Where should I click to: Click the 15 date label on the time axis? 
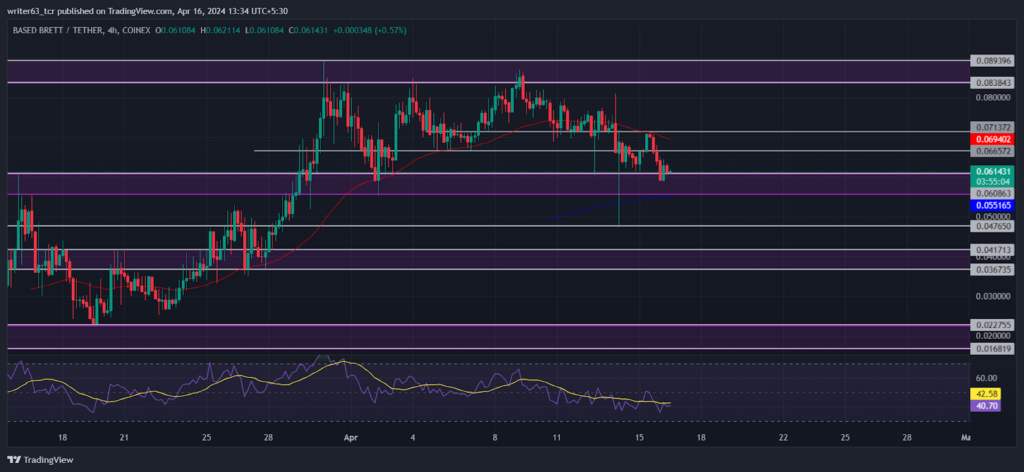click(x=639, y=435)
